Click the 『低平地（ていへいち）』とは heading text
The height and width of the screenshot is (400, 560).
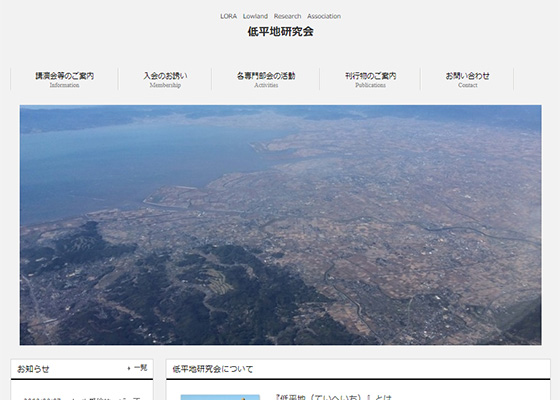tap(334, 397)
